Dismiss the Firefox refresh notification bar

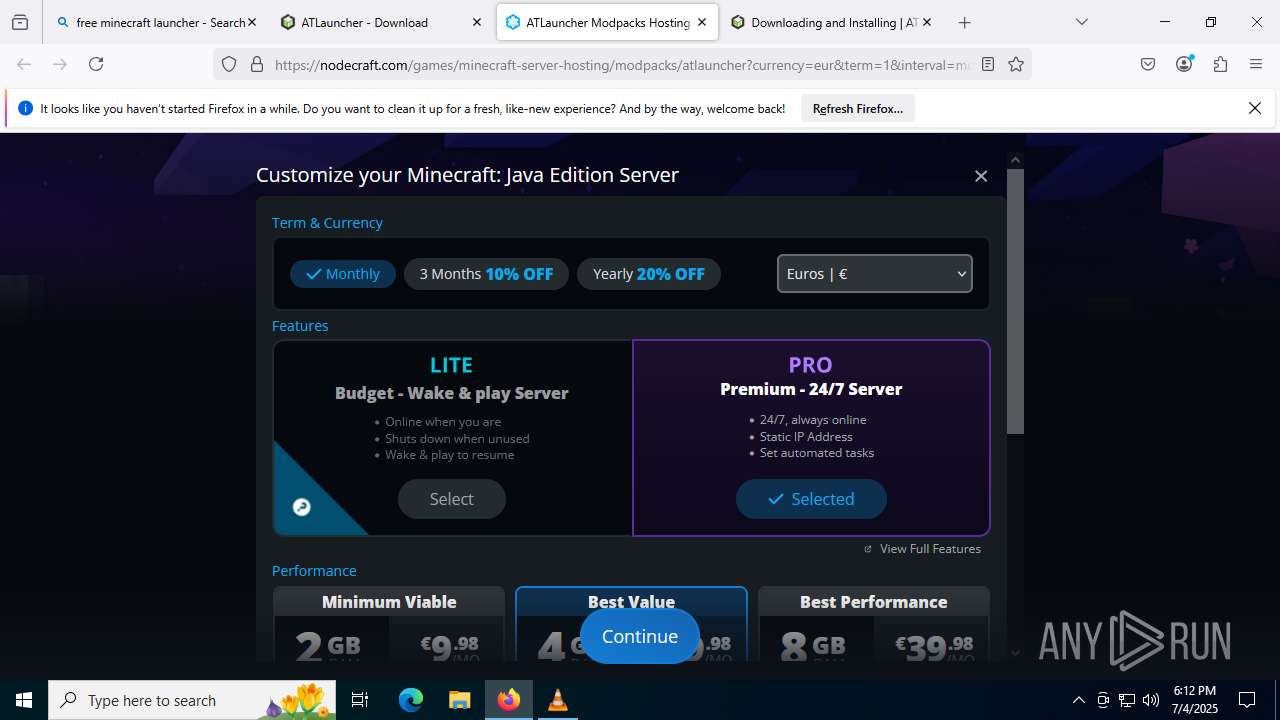coord(1255,108)
